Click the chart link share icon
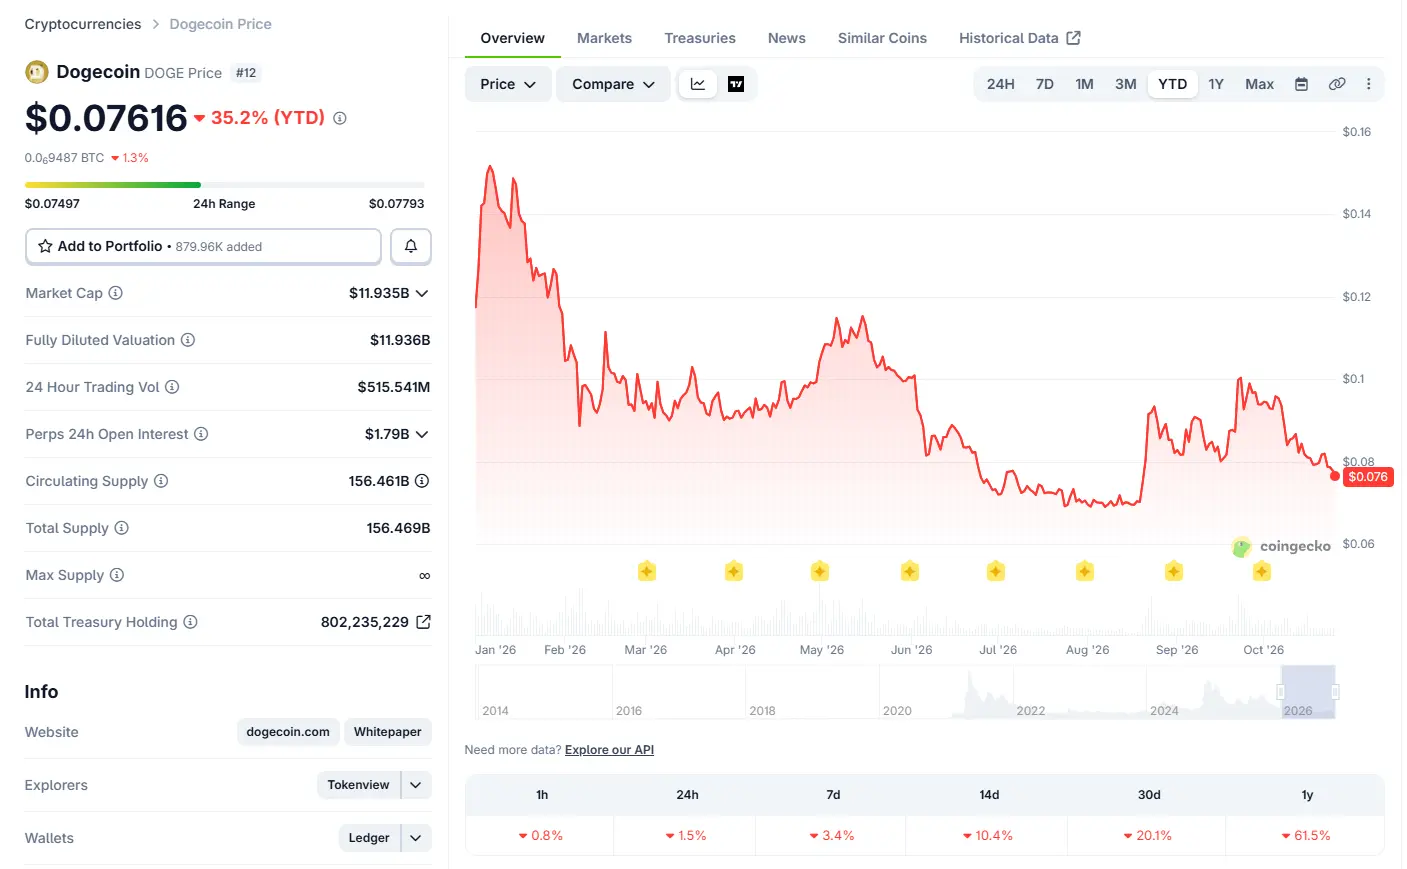Viewport: 1407px width, 869px height. click(1337, 84)
